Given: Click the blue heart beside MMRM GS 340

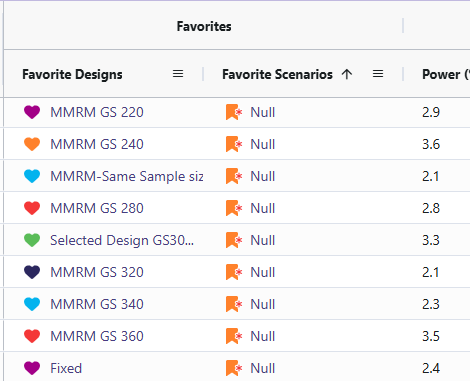Looking at the screenshot, I should pyautogui.click(x=32, y=304).
